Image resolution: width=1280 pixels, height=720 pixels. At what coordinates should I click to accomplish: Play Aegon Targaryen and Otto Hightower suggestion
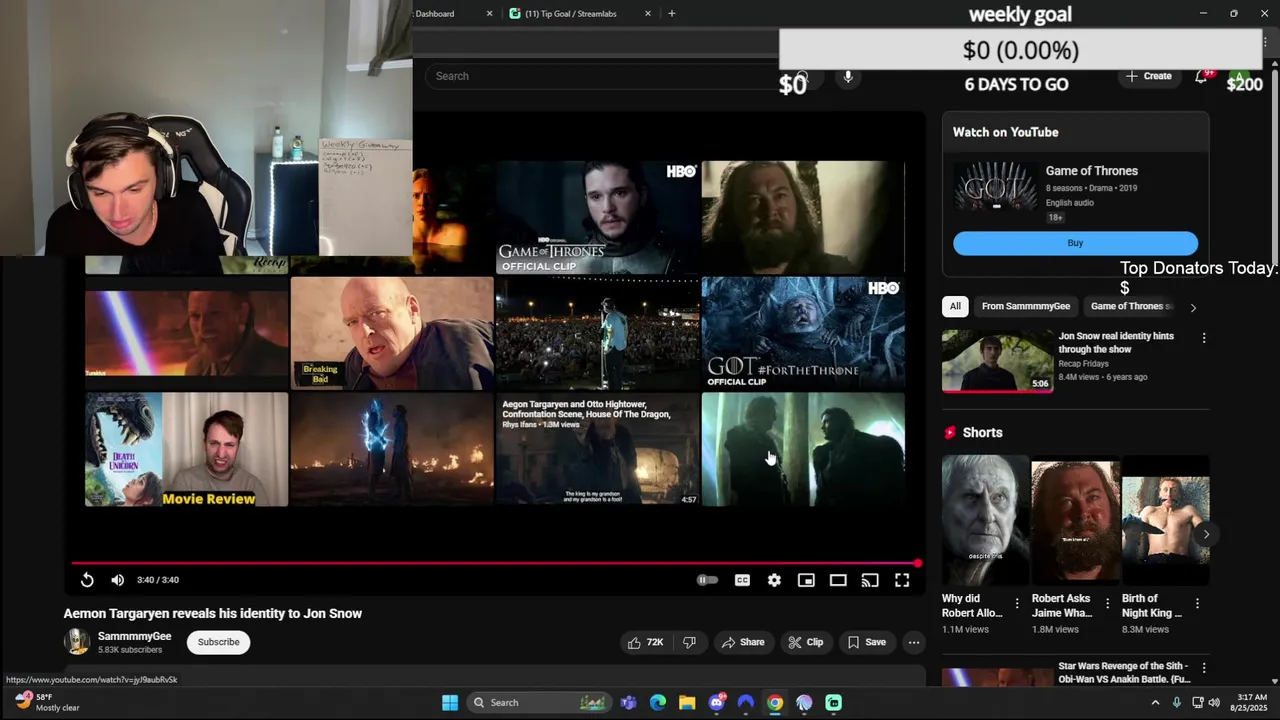[x=598, y=449]
